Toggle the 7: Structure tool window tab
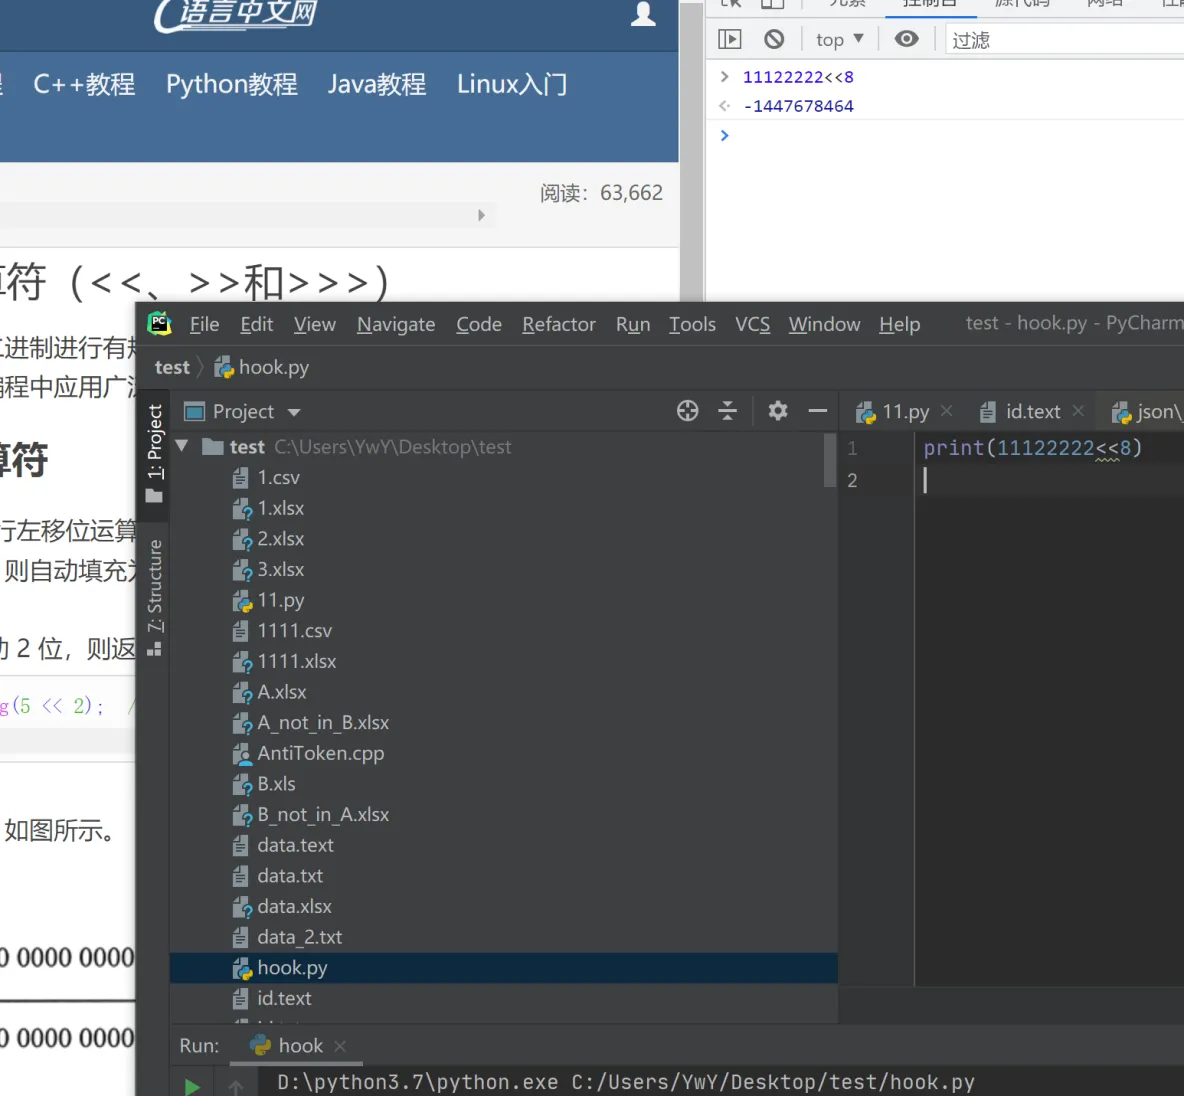Screen dimensions: 1184x1096 (154, 597)
